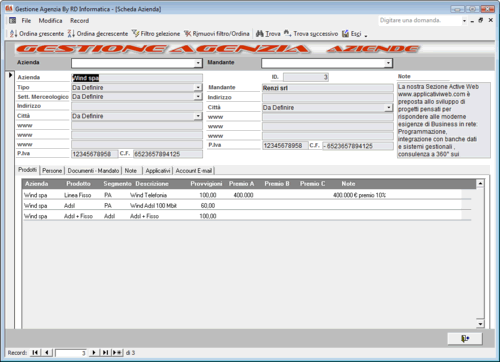The image size is (500, 362).
Task: Click the exit door button at bottom right
Action: (465, 339)
